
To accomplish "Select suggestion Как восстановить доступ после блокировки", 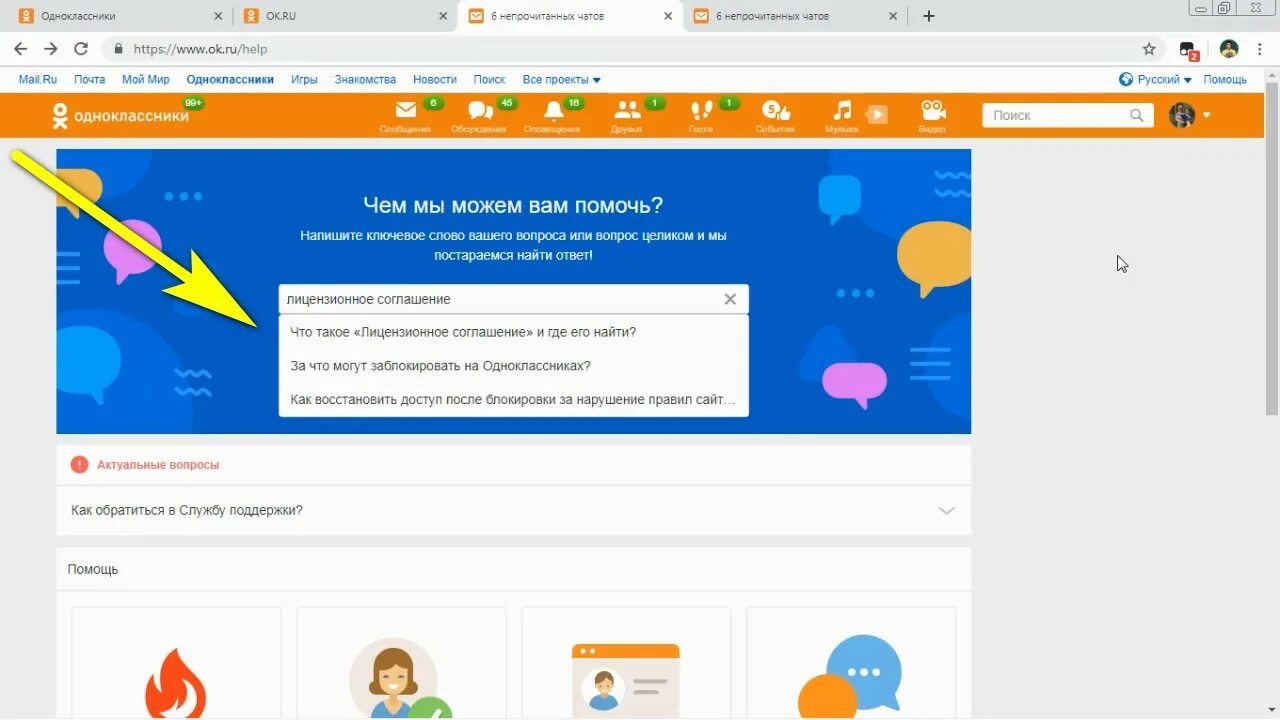I will (513, 399).
